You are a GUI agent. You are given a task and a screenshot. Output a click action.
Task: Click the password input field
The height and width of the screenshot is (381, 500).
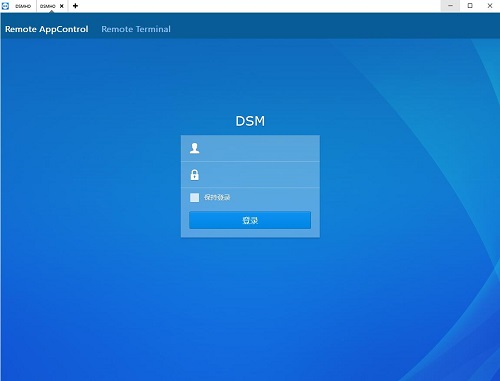[x=250, y=175]
